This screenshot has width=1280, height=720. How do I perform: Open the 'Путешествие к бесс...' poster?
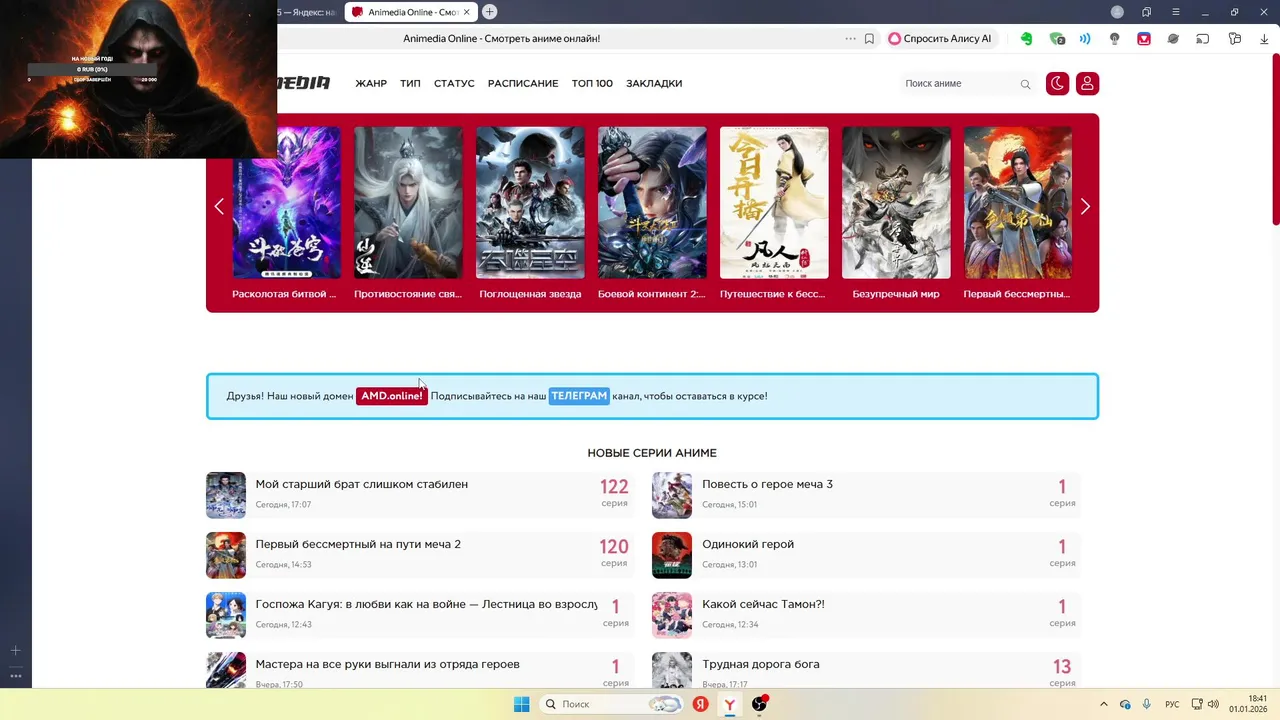pos(774,203)
